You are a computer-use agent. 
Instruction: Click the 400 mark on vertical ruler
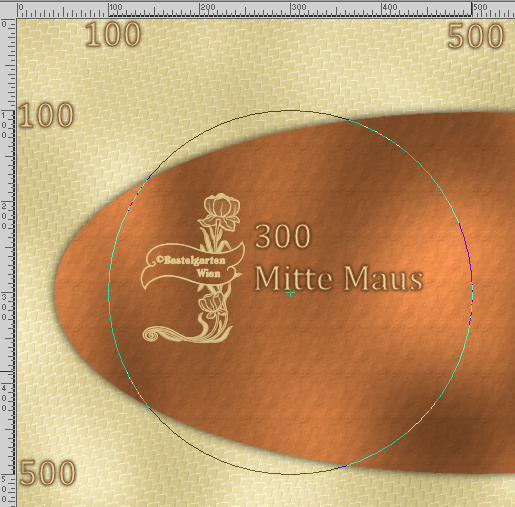[x=4, y=398]
